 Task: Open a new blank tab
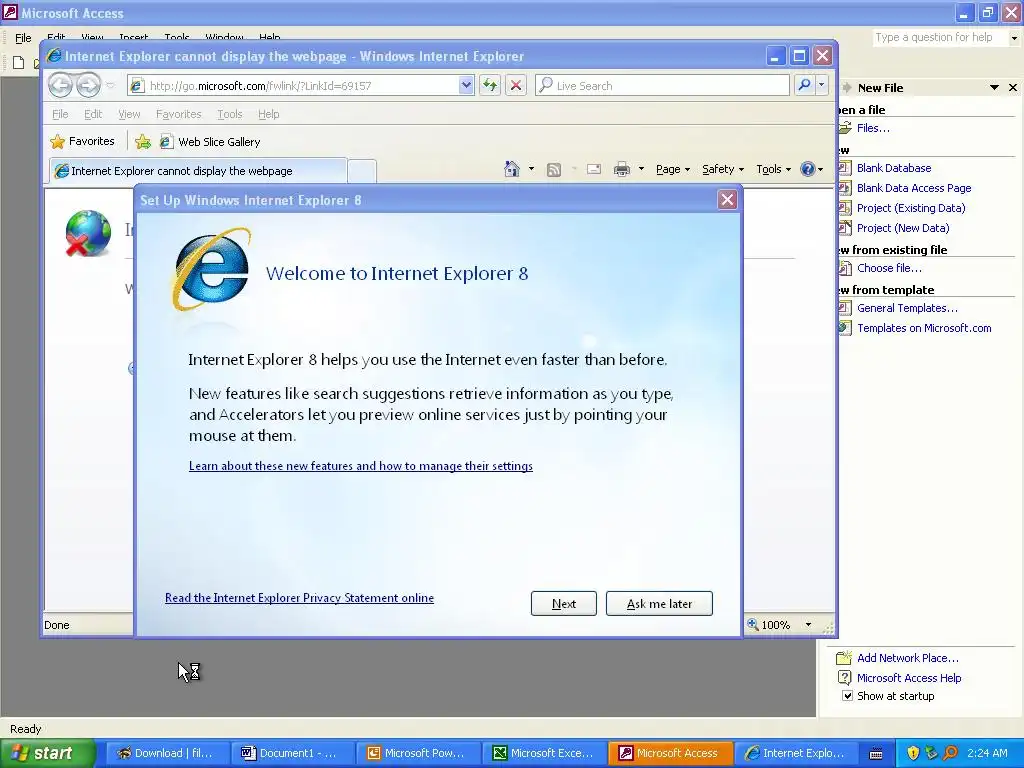(362, 171)
